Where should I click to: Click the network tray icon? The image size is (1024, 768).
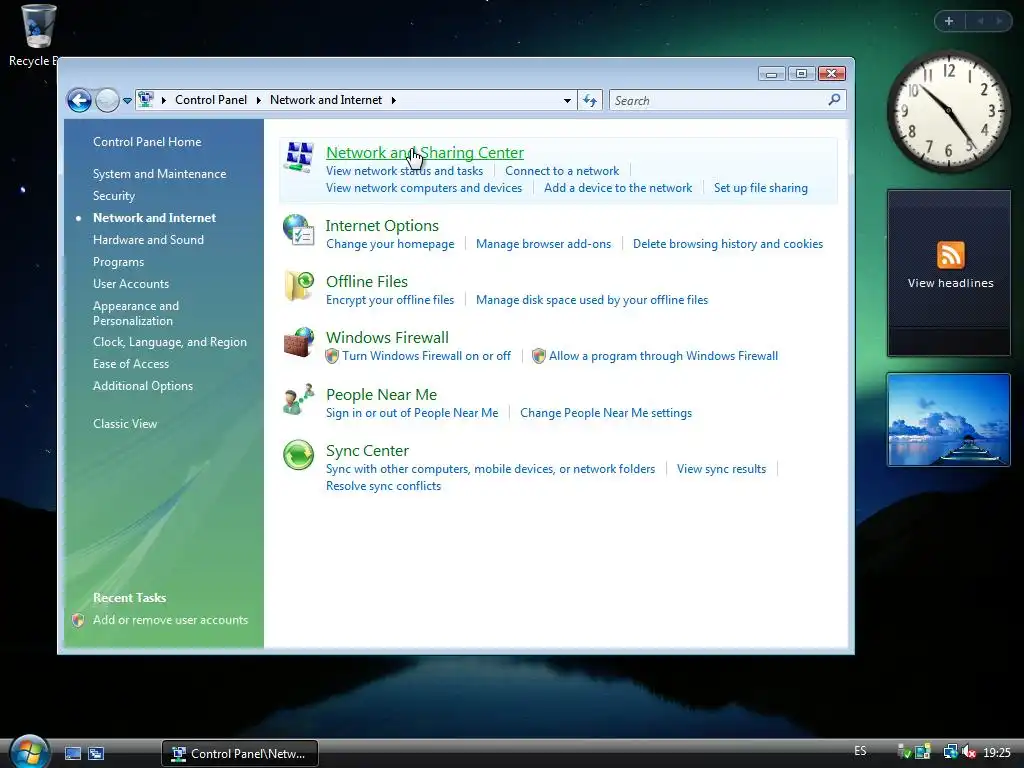950,752
